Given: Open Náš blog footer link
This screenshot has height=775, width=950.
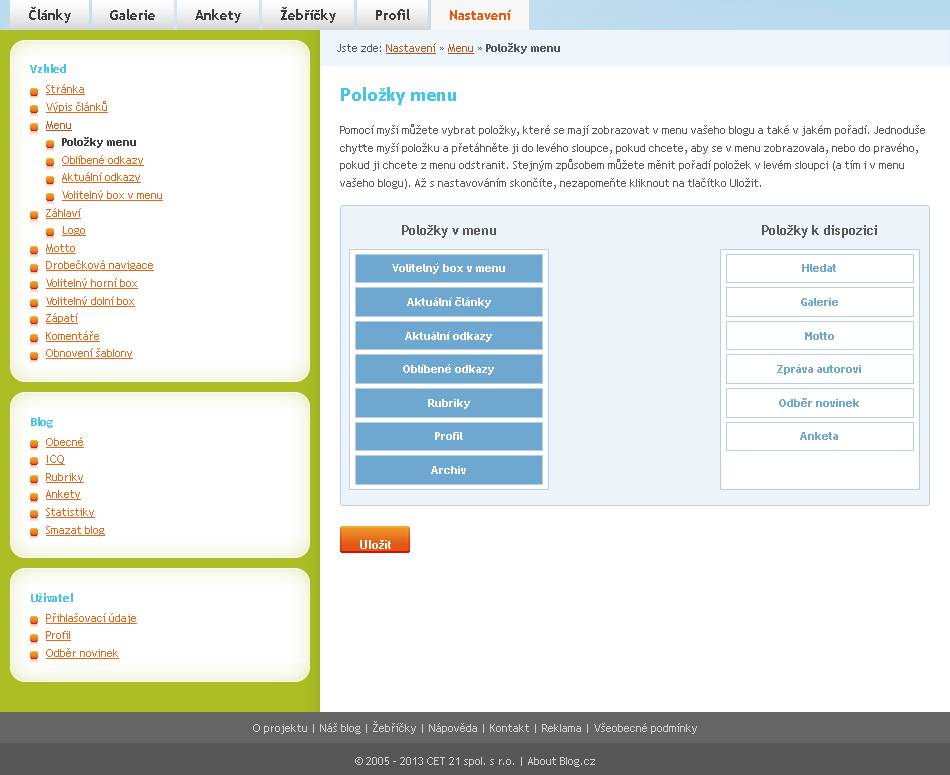Looking at the screenshot, I should pos(340,728).
